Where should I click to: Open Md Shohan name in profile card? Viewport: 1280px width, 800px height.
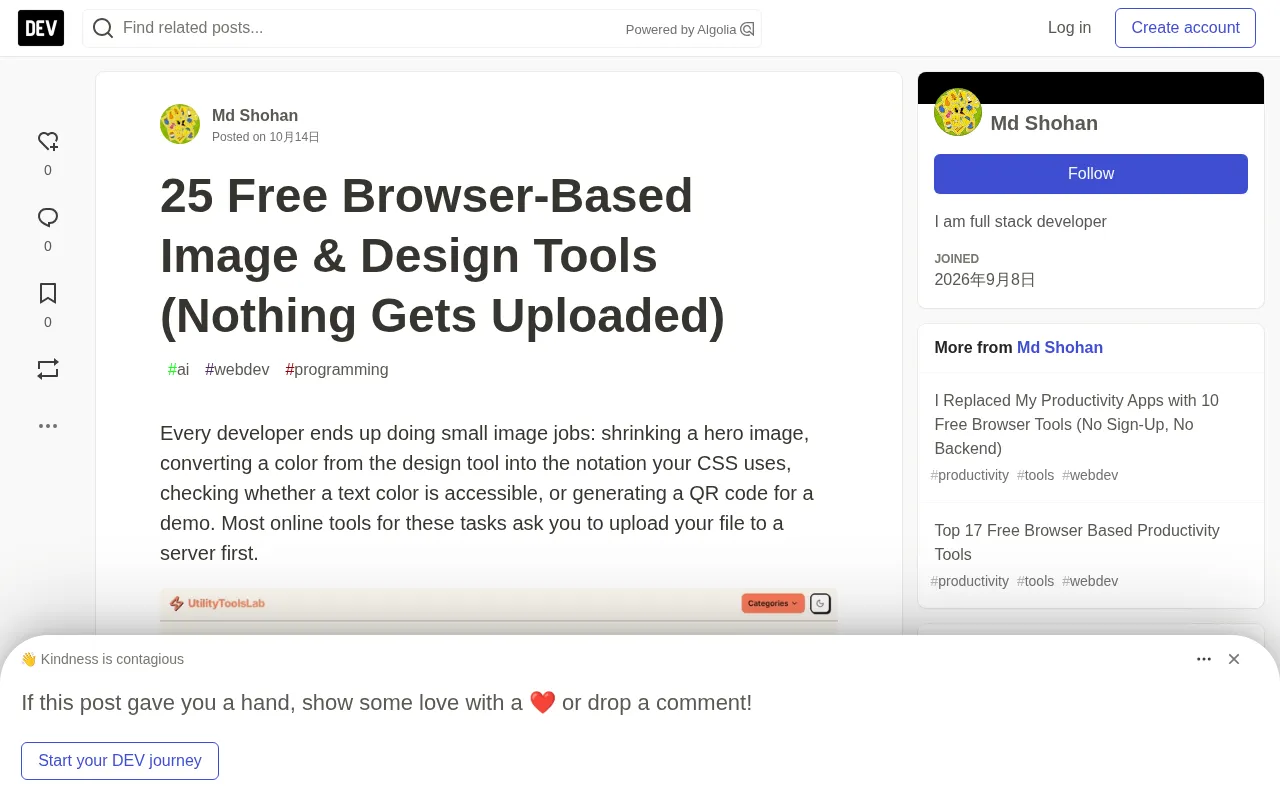tap(1044, 123)
